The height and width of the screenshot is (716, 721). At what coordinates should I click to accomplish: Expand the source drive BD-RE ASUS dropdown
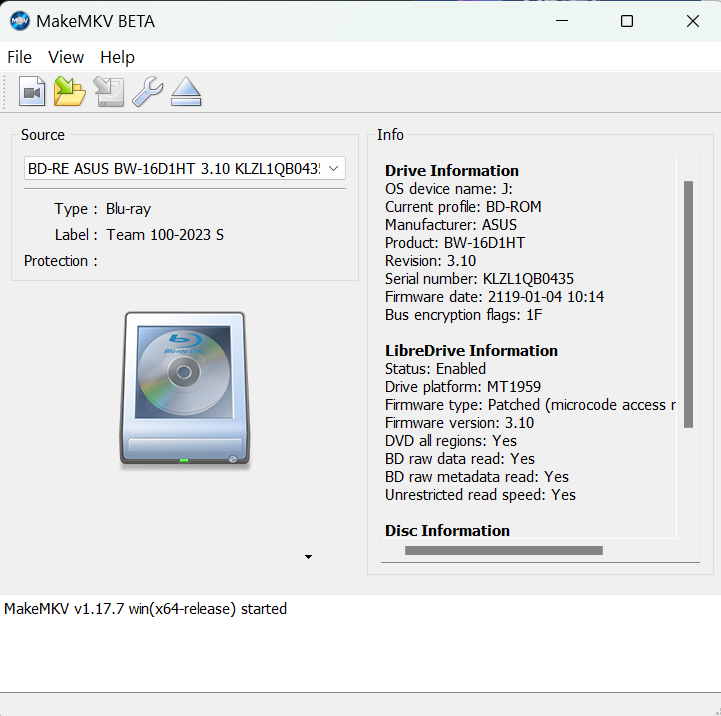(185, 169)
